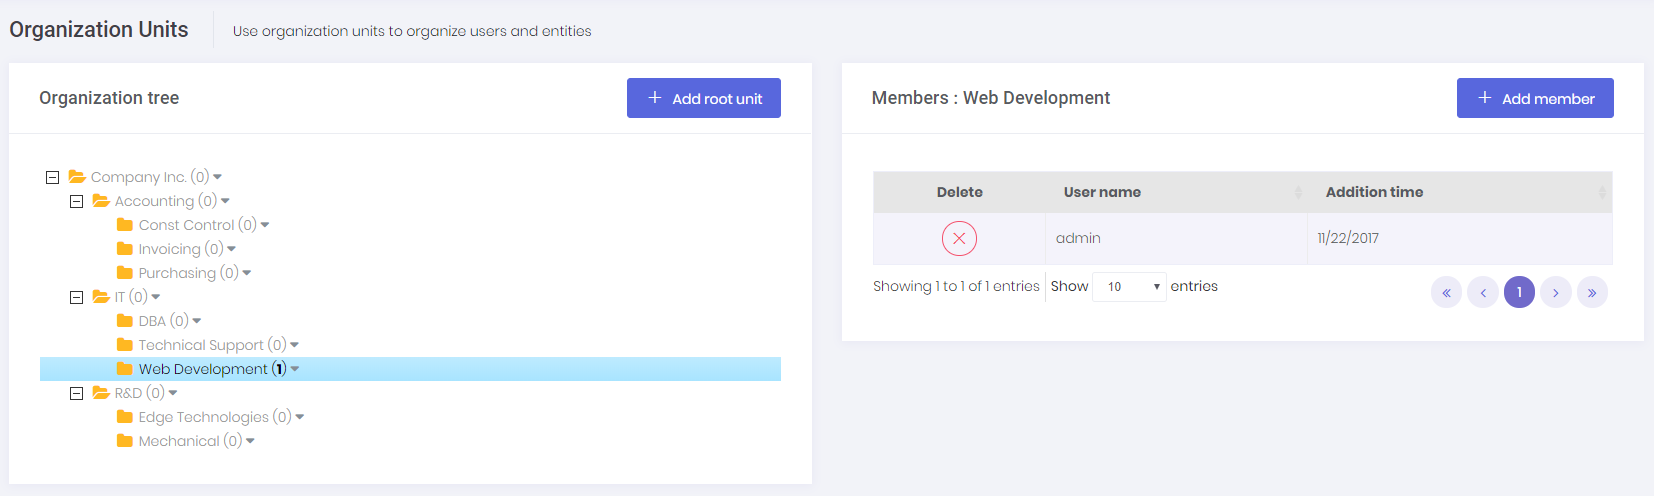Click the red delete icon for admin

(x=959, y=238)
